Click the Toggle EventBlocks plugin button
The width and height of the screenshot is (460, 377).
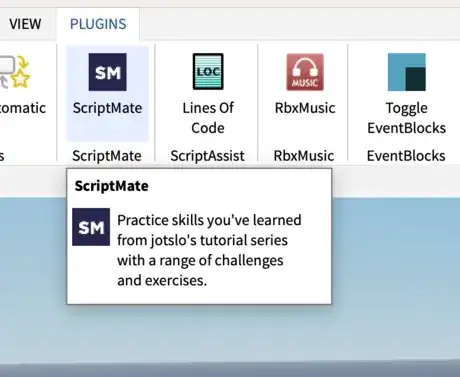point(406,93)
